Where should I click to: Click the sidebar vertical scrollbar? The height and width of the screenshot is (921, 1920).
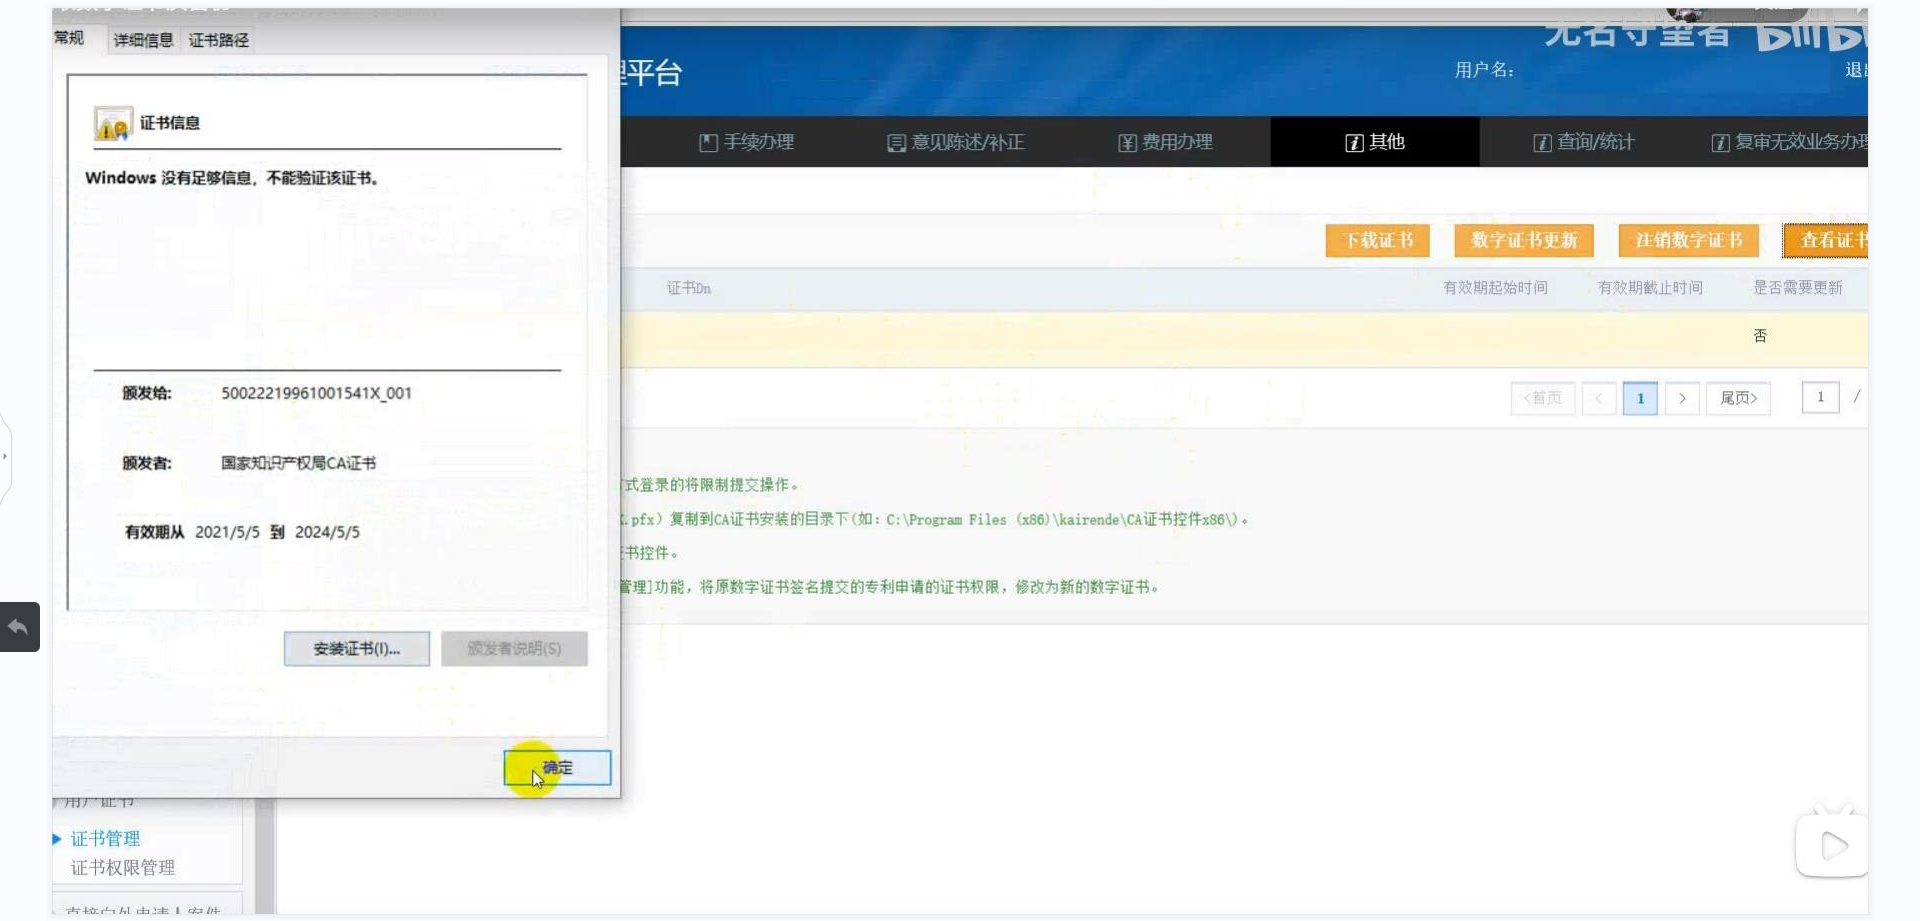(265, 855)
